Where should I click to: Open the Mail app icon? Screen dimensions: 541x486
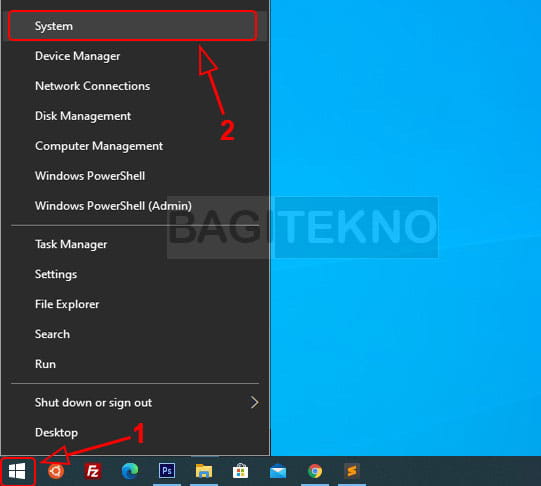(x=278, y=472)
